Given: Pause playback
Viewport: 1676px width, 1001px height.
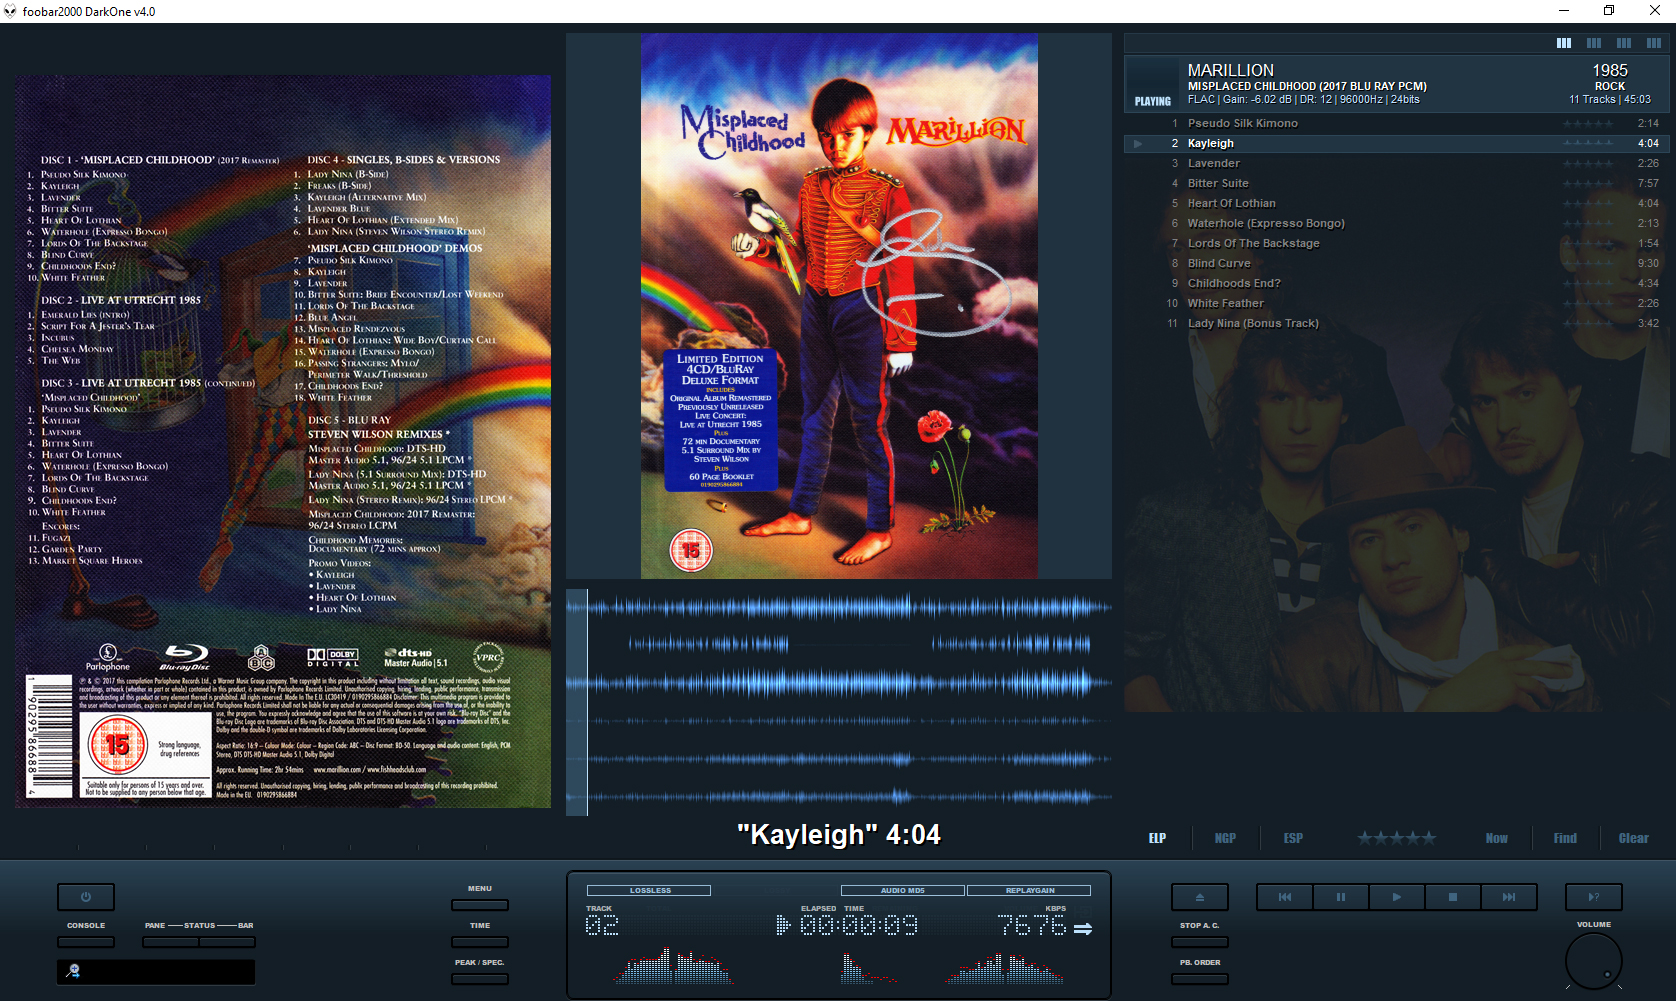Looking at the screenshot, I should coord(1341,897).
